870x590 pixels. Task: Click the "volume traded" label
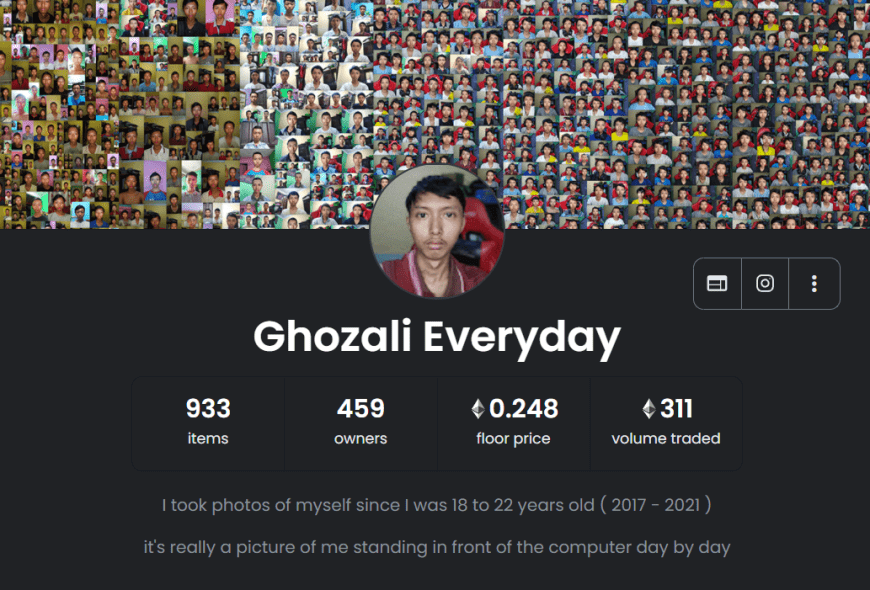[666, 438]
